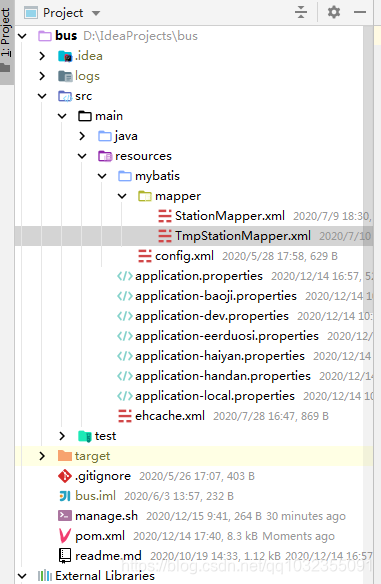
Task: Collapse the src folder
Action: point(42,96)
